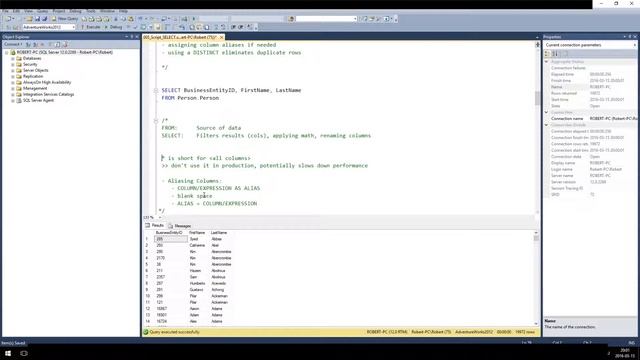Click the Results to Grid toolbar icon

(199, 27)
